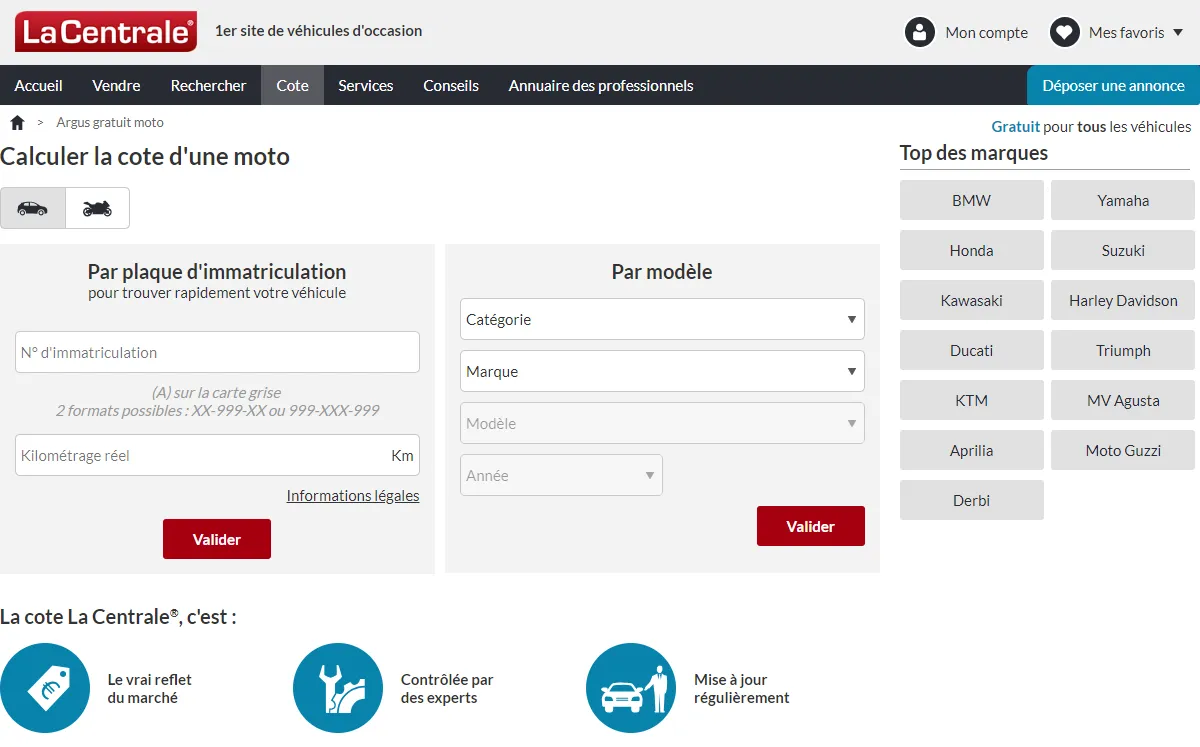Click Déposer une annonce button
1200x747 pixels.
[x=1114, y=86]
